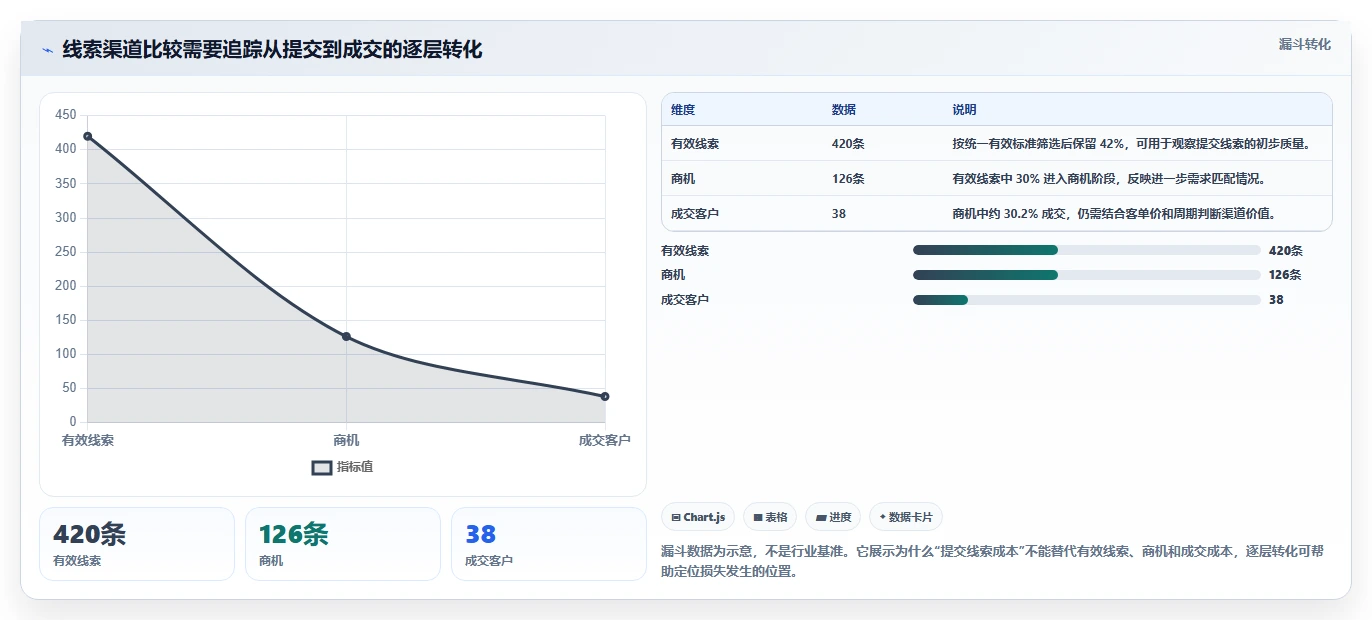Click the 维度 column header
Screen dimensions: 1372x620
coord(683,110)
